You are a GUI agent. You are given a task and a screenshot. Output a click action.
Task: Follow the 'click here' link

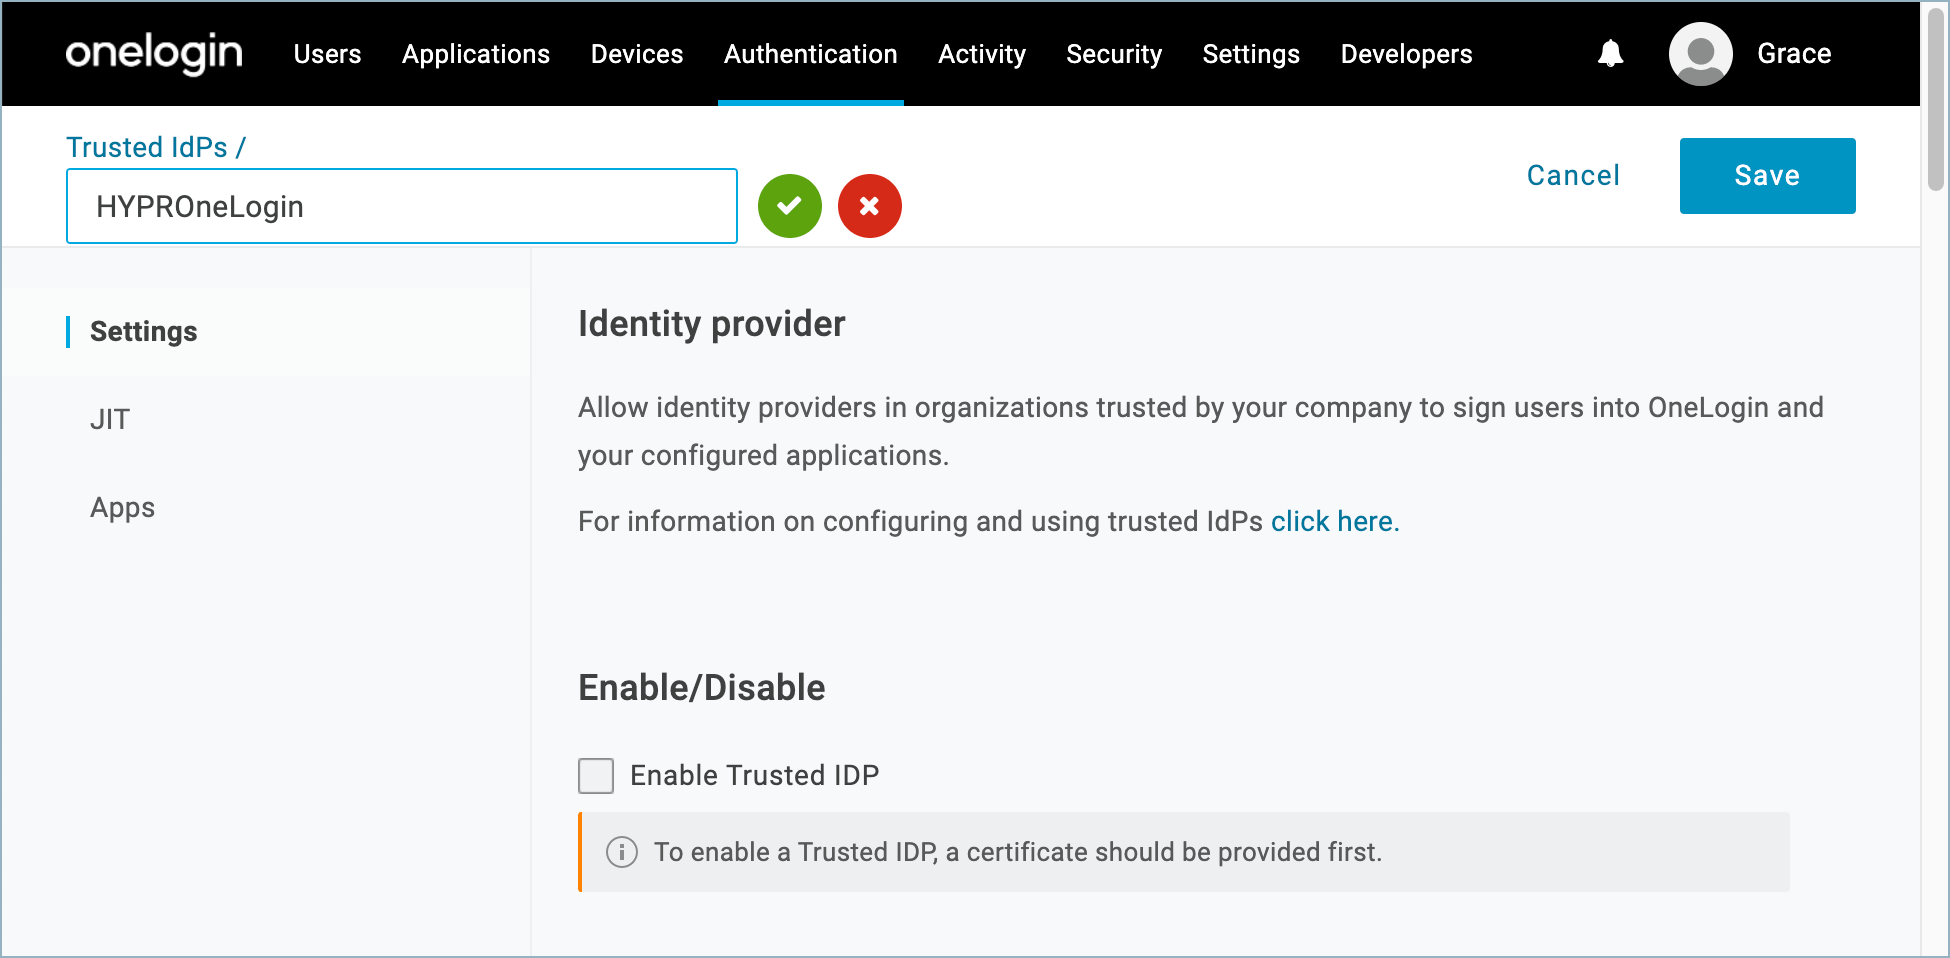pyautogui.click(x=1333, y=521)
